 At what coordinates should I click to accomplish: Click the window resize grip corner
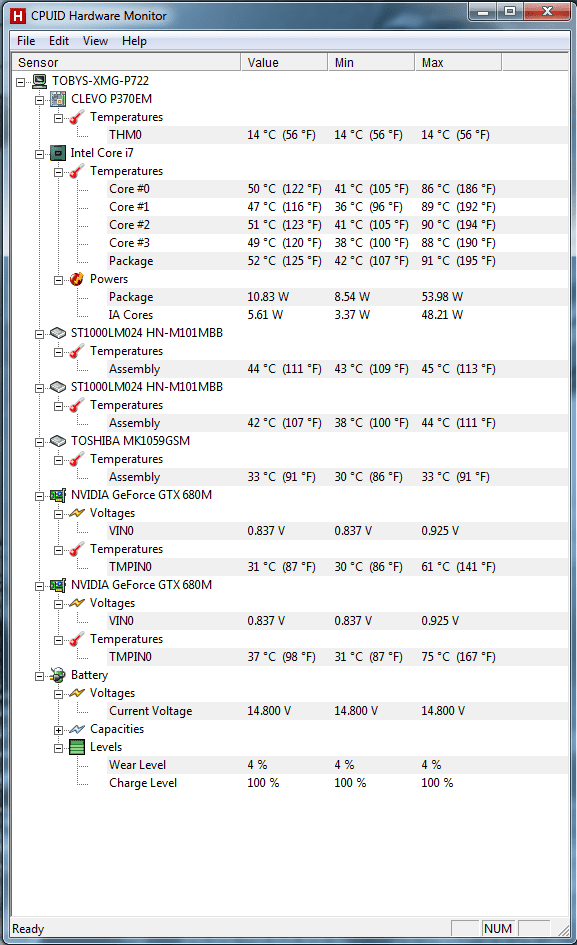coord(564,931)
